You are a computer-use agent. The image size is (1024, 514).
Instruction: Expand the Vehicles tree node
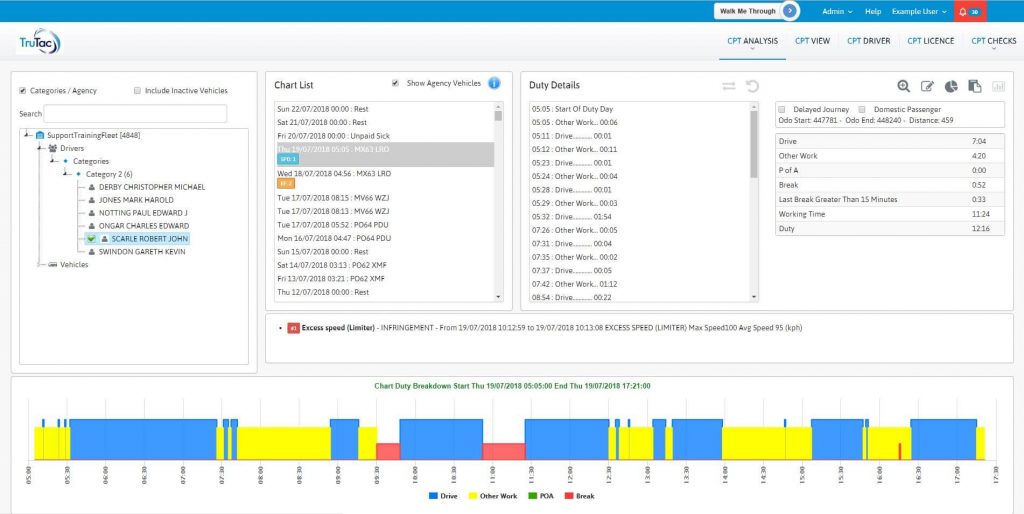pos(40,265)
